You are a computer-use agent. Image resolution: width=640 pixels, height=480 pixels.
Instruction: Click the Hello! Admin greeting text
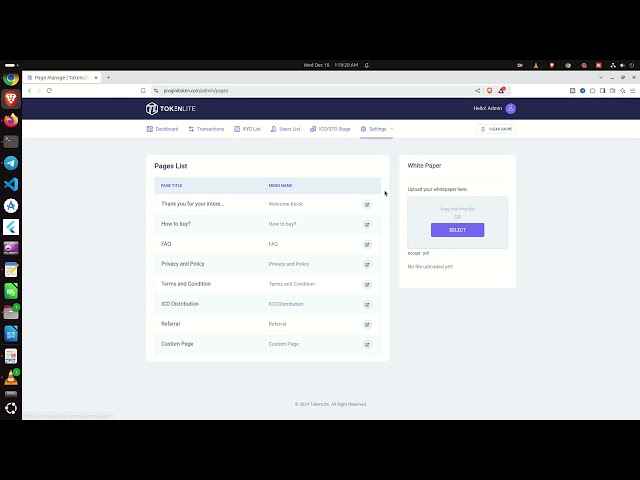tap(487, 108)
